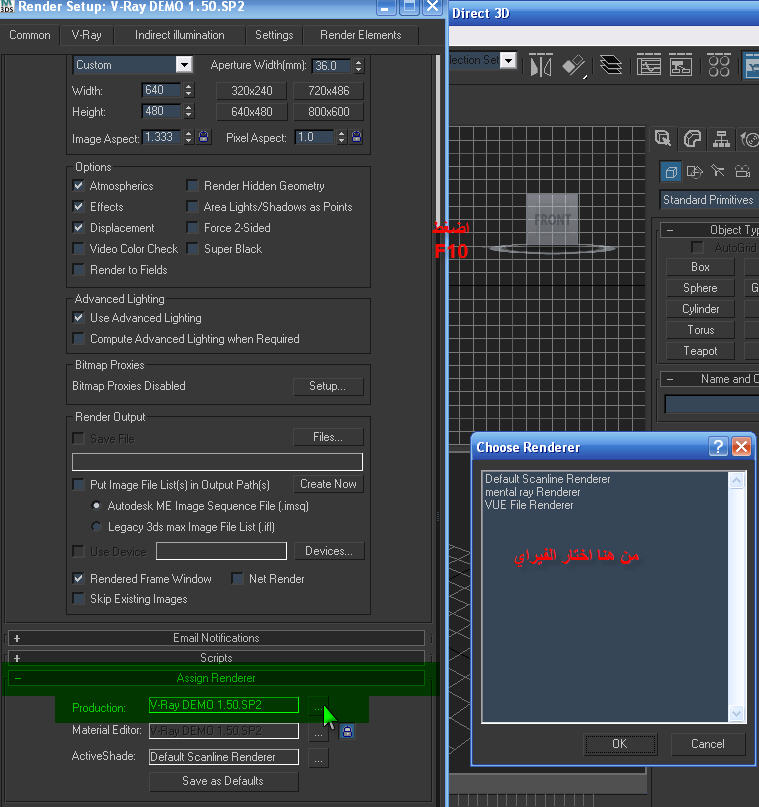Disable the Atmospherics checkbox

[x=79, y=185]
